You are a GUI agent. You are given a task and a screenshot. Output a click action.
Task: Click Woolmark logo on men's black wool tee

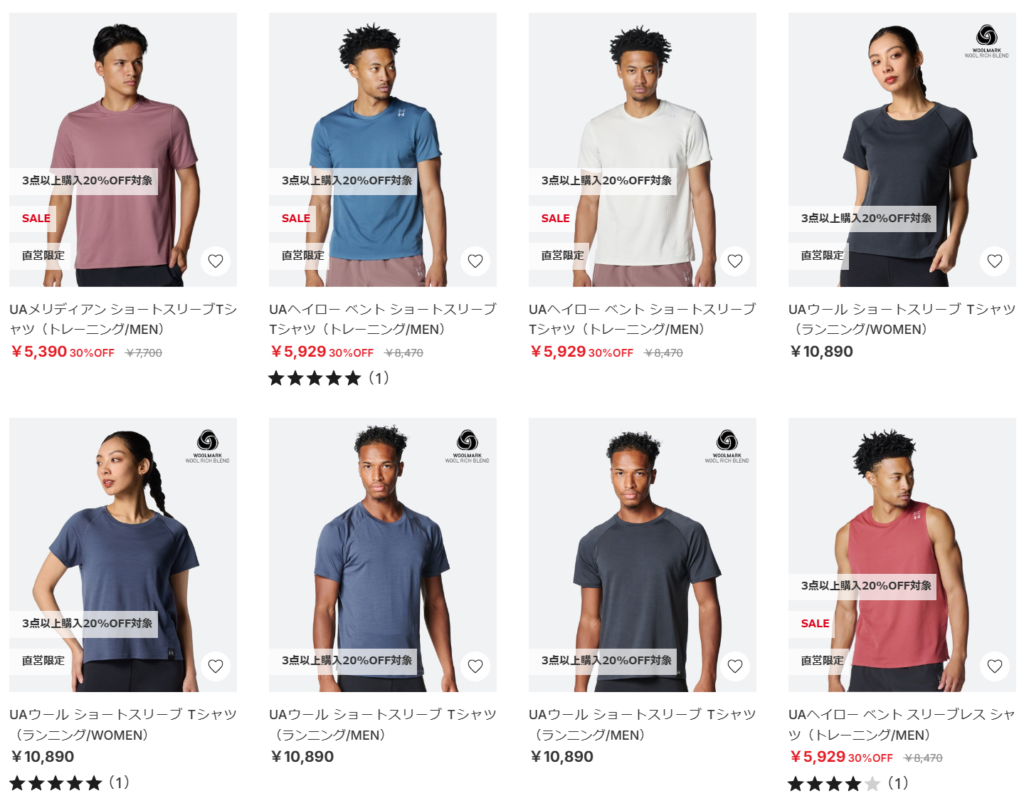(727, 446)
